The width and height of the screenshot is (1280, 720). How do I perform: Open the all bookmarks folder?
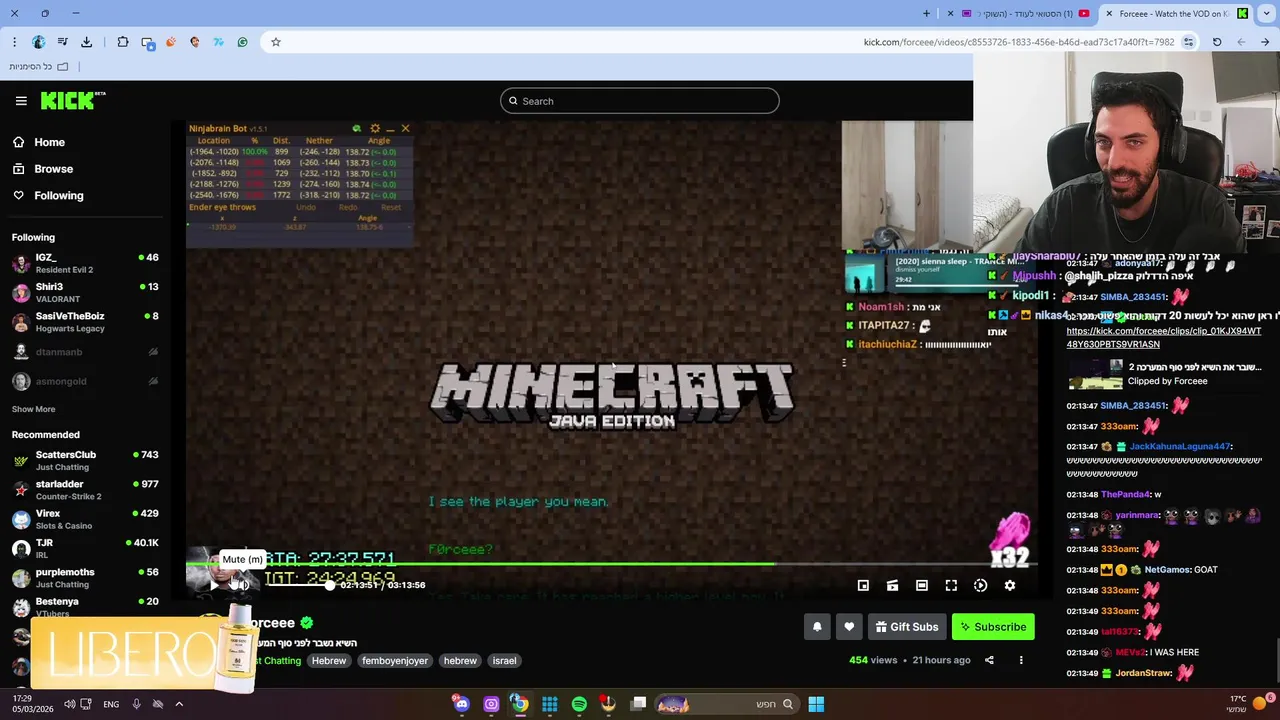pyautogui.click(x=38, y=67)
